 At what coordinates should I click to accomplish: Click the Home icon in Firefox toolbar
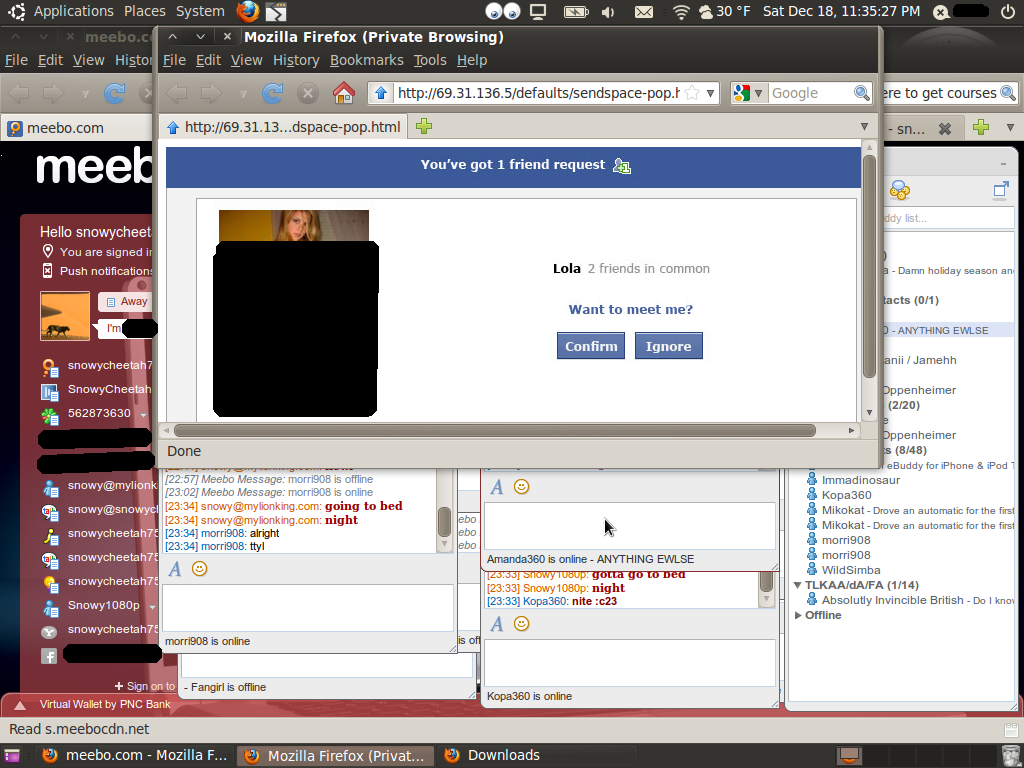pos(343,93)
